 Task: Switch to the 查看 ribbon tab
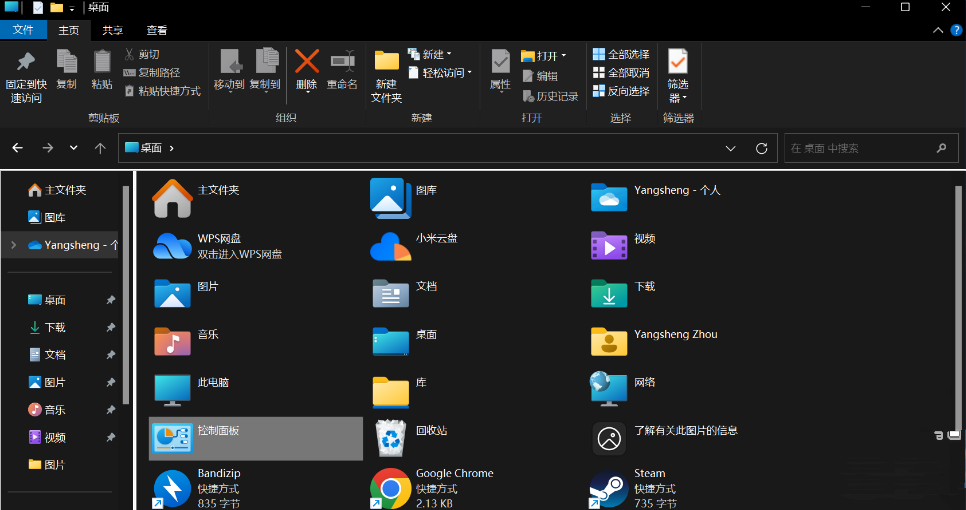tap(157, 31)
